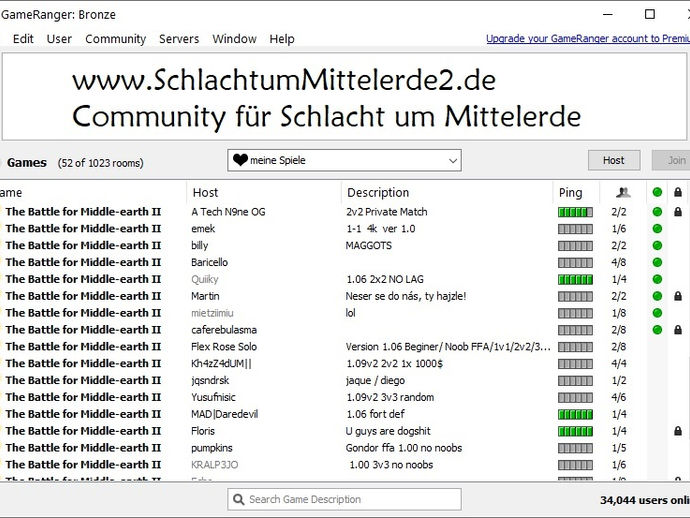Click the '34,044 users online' status text
Screen dimensions: 690x518
pos(644,500)
